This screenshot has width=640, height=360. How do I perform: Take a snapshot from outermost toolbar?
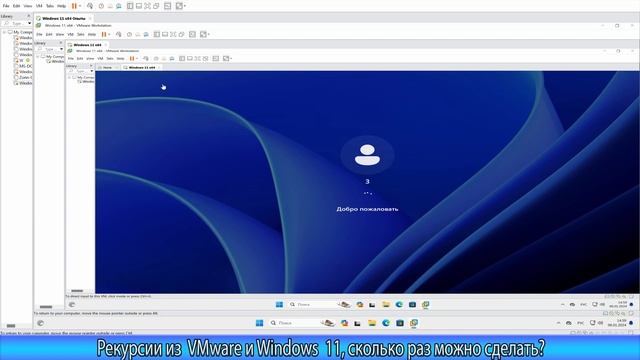[x=101, y=6]
